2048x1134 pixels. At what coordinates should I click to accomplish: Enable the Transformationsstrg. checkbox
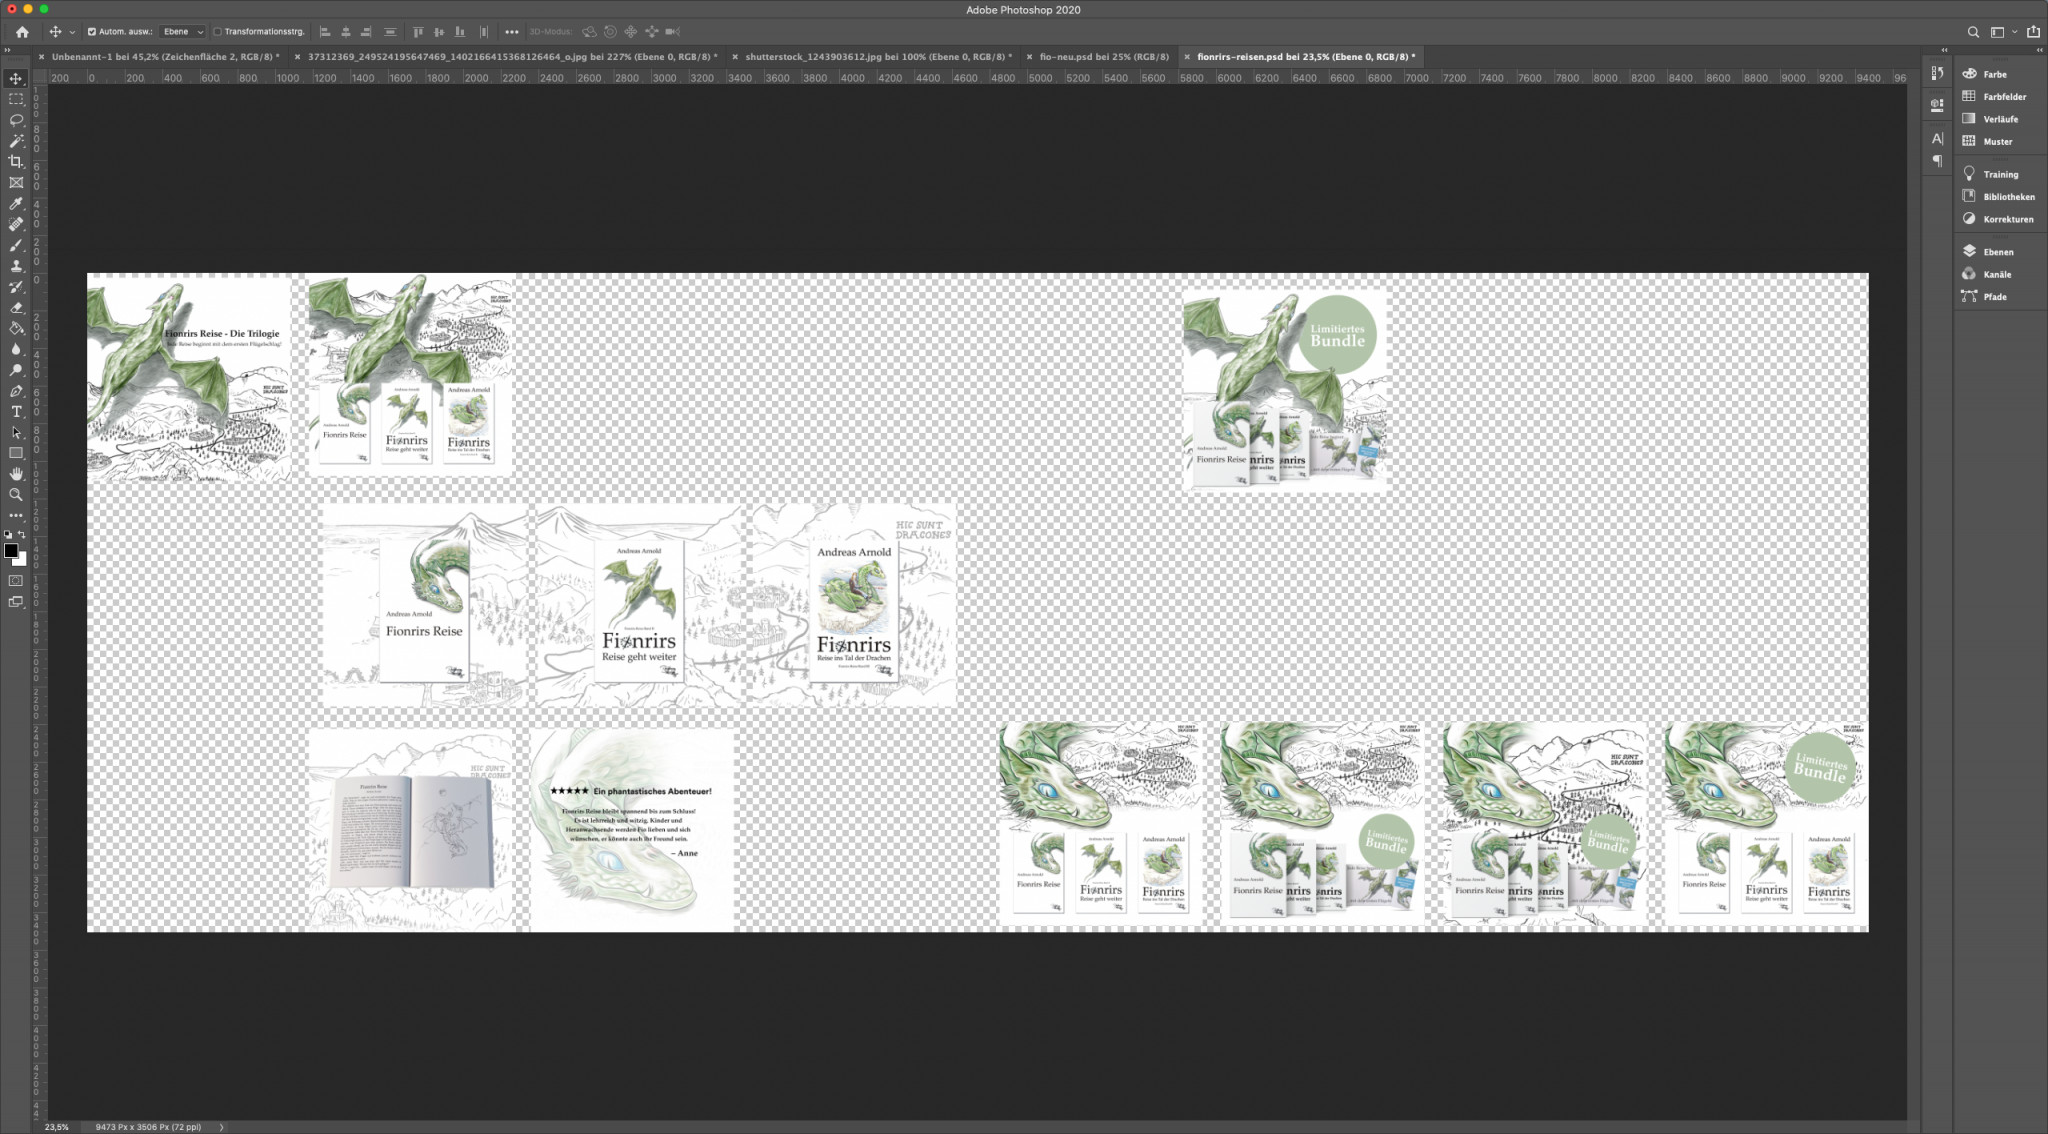tap(217, 32)
